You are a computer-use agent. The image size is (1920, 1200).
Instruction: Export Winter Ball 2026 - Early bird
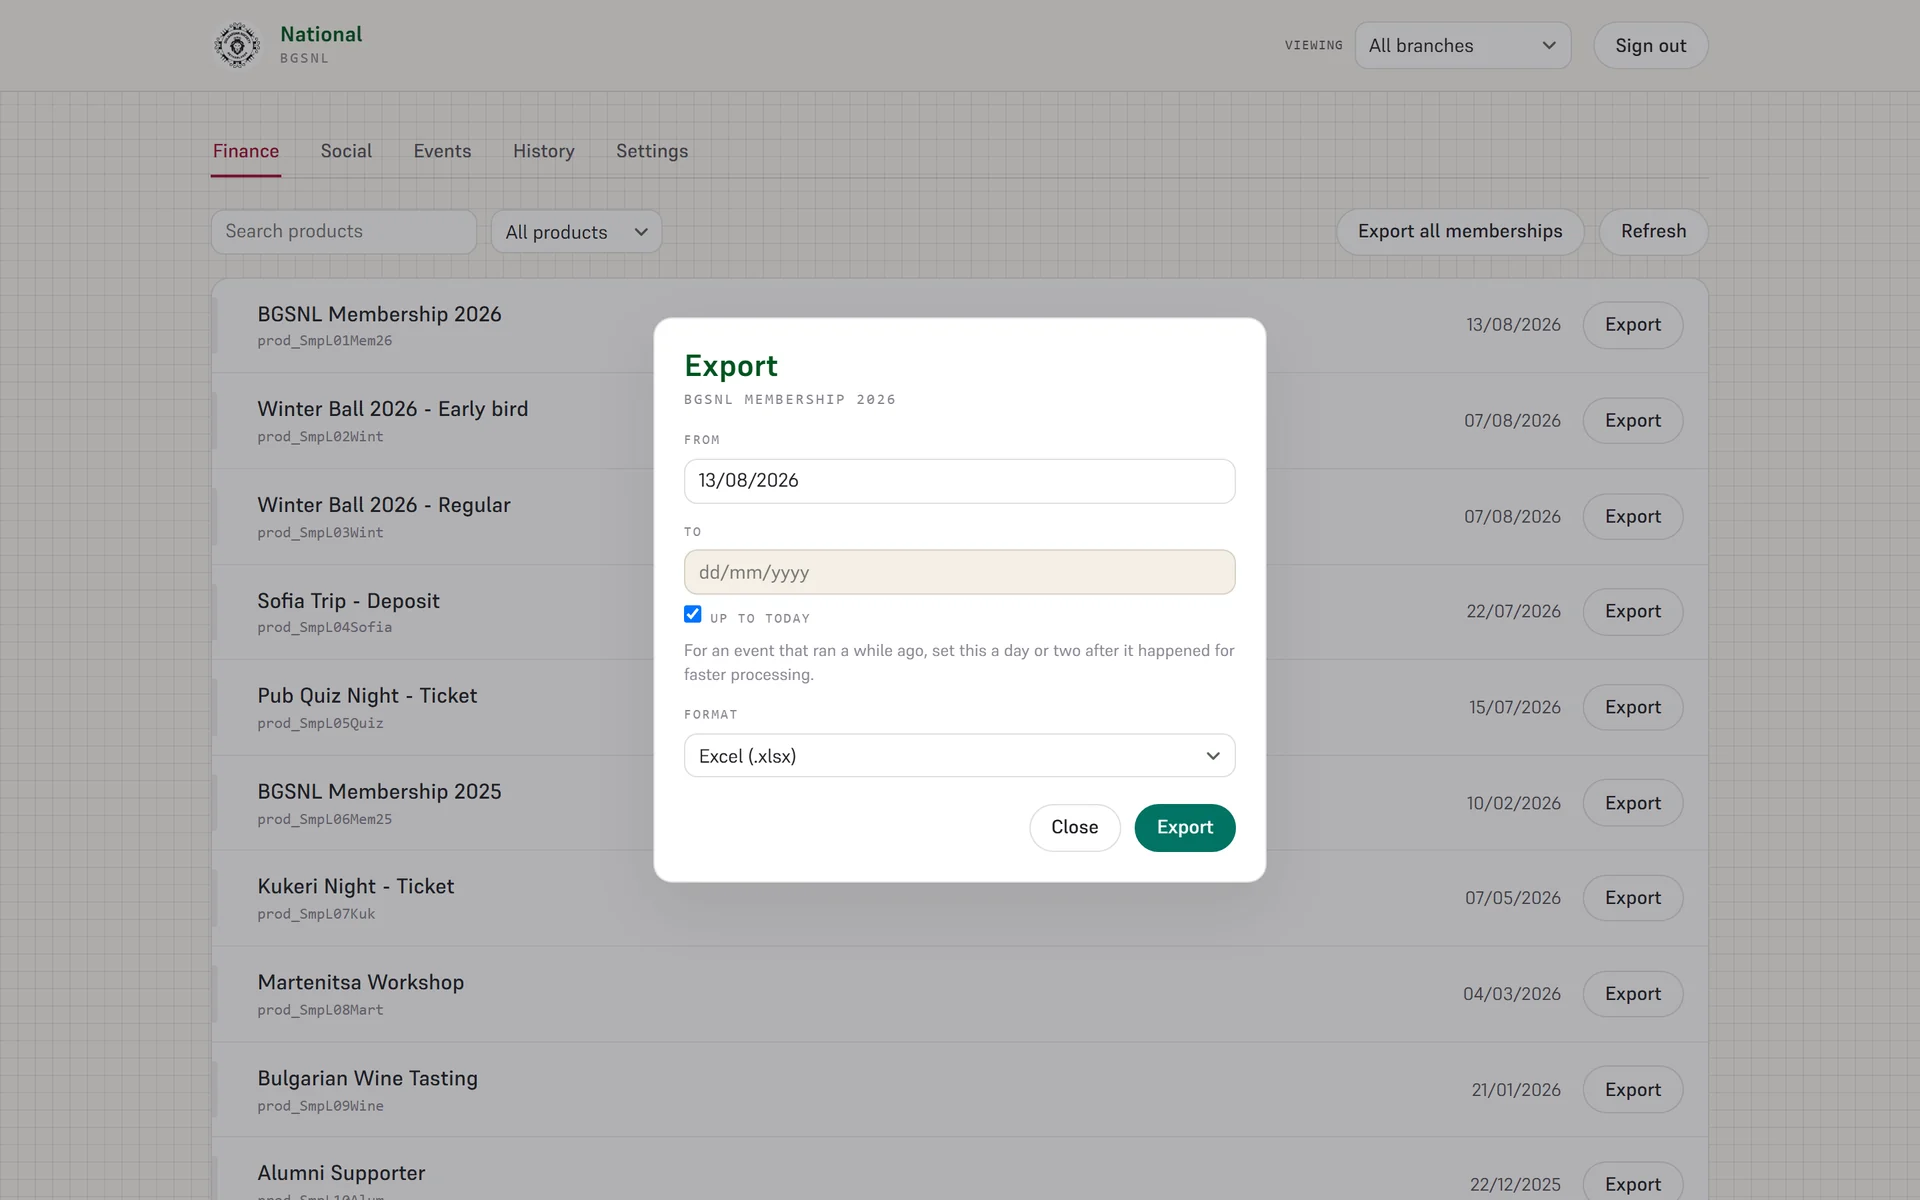coord(1632,421)
